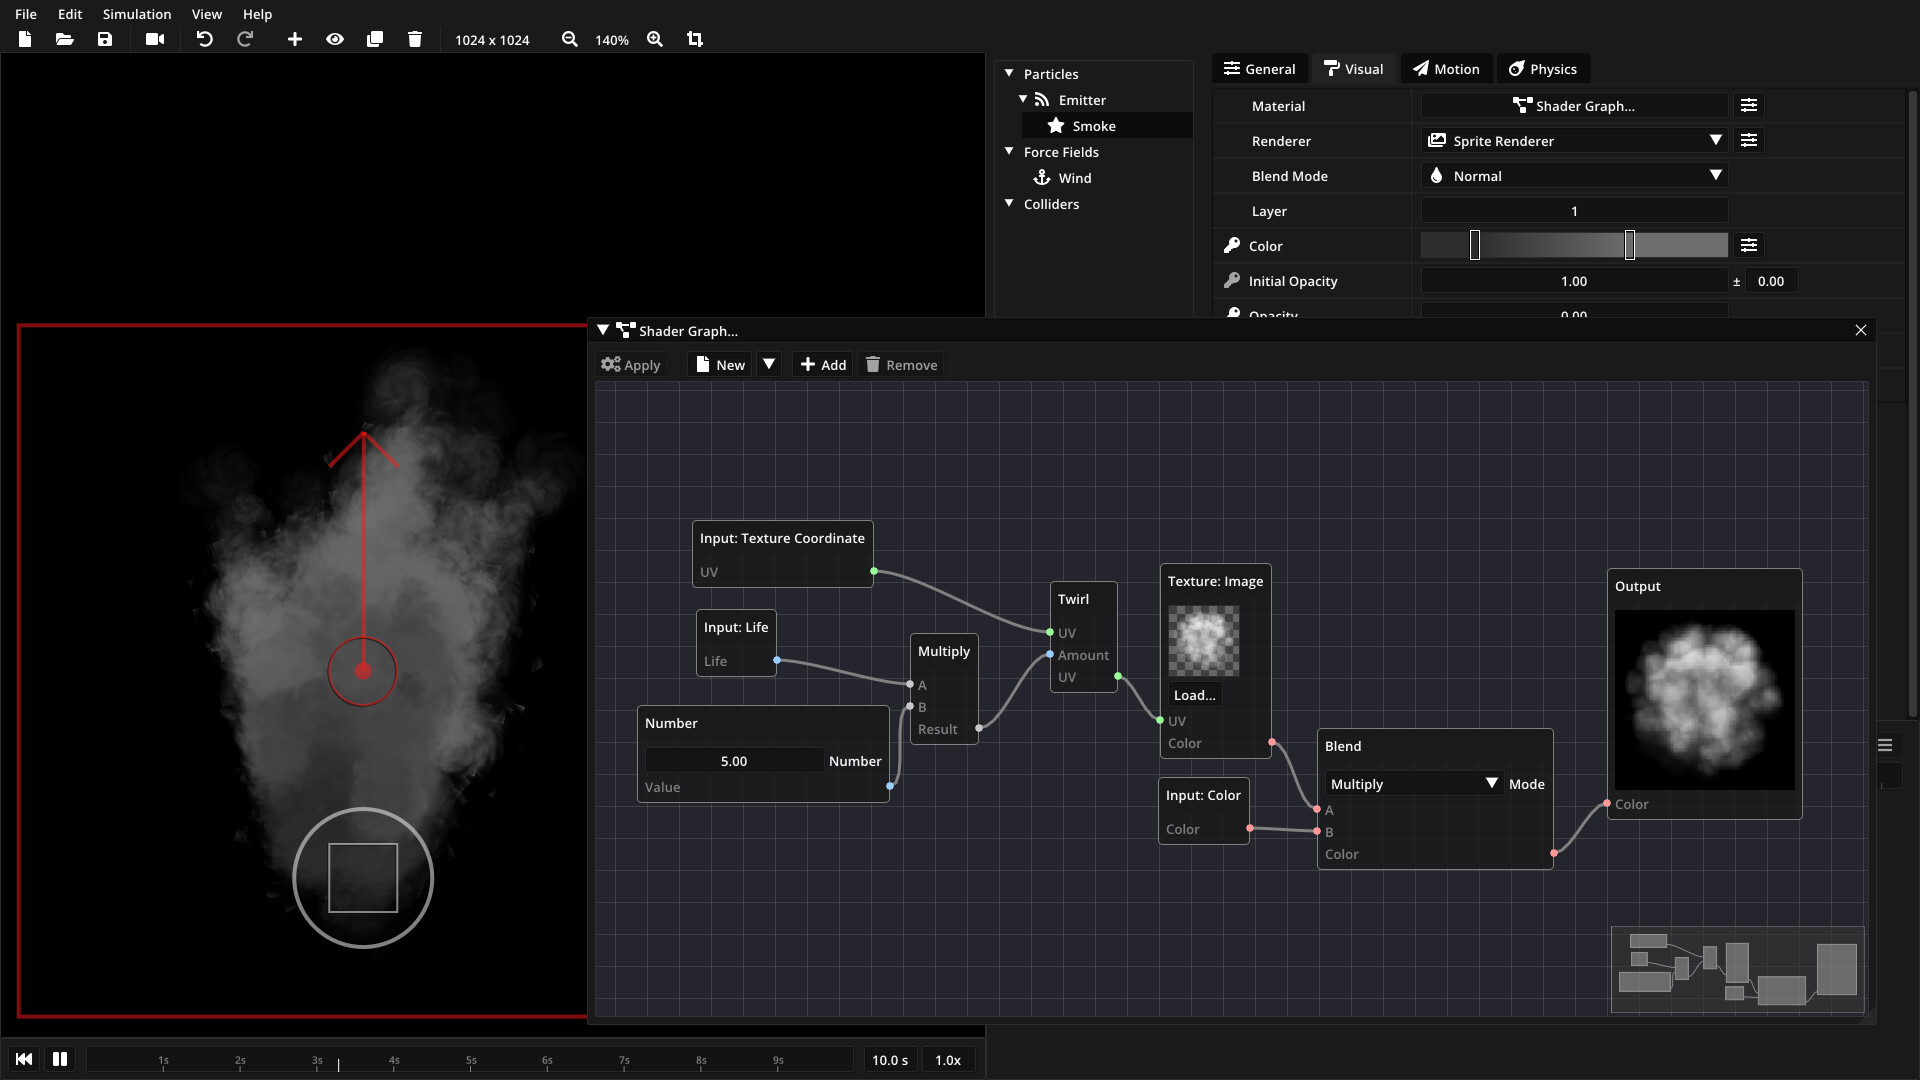This screenshot has height=1080, width=1920.
Task: Click the video camera export icon
Action: tap(155, 39)
